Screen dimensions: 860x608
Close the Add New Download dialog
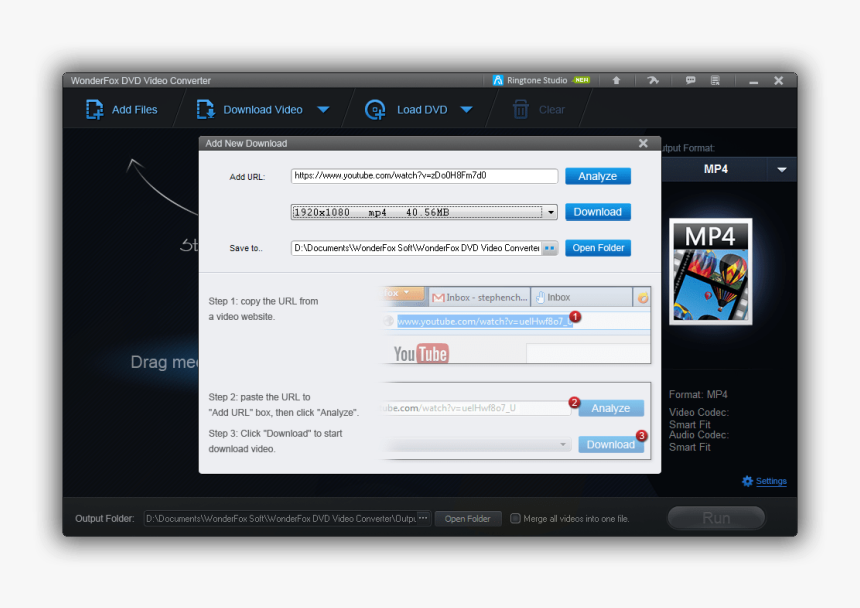coord(643,143)
